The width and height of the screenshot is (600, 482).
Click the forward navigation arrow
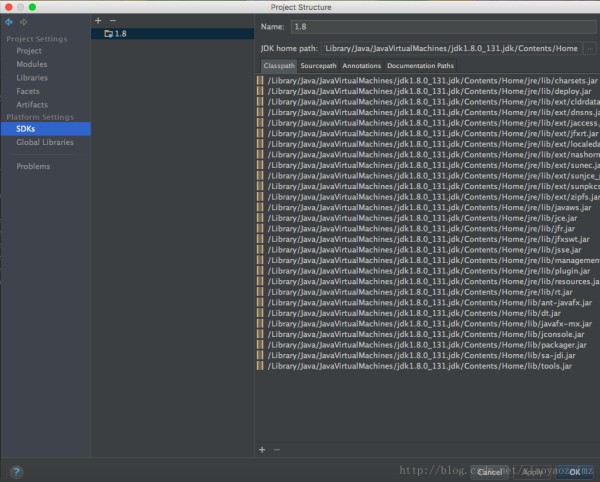pos(23,22)
